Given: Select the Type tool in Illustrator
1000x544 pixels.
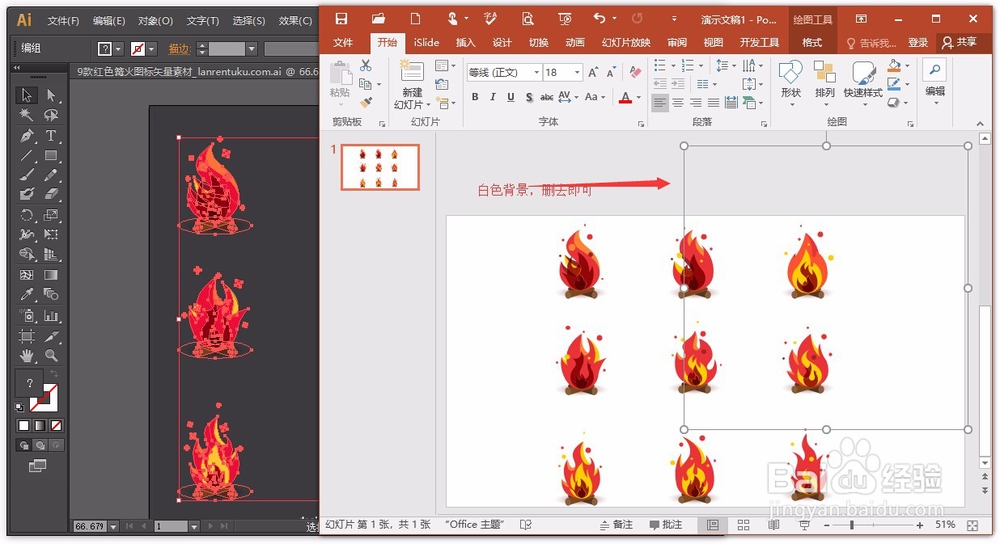Looking at the screenshot, I should click(x=51, y=135).
